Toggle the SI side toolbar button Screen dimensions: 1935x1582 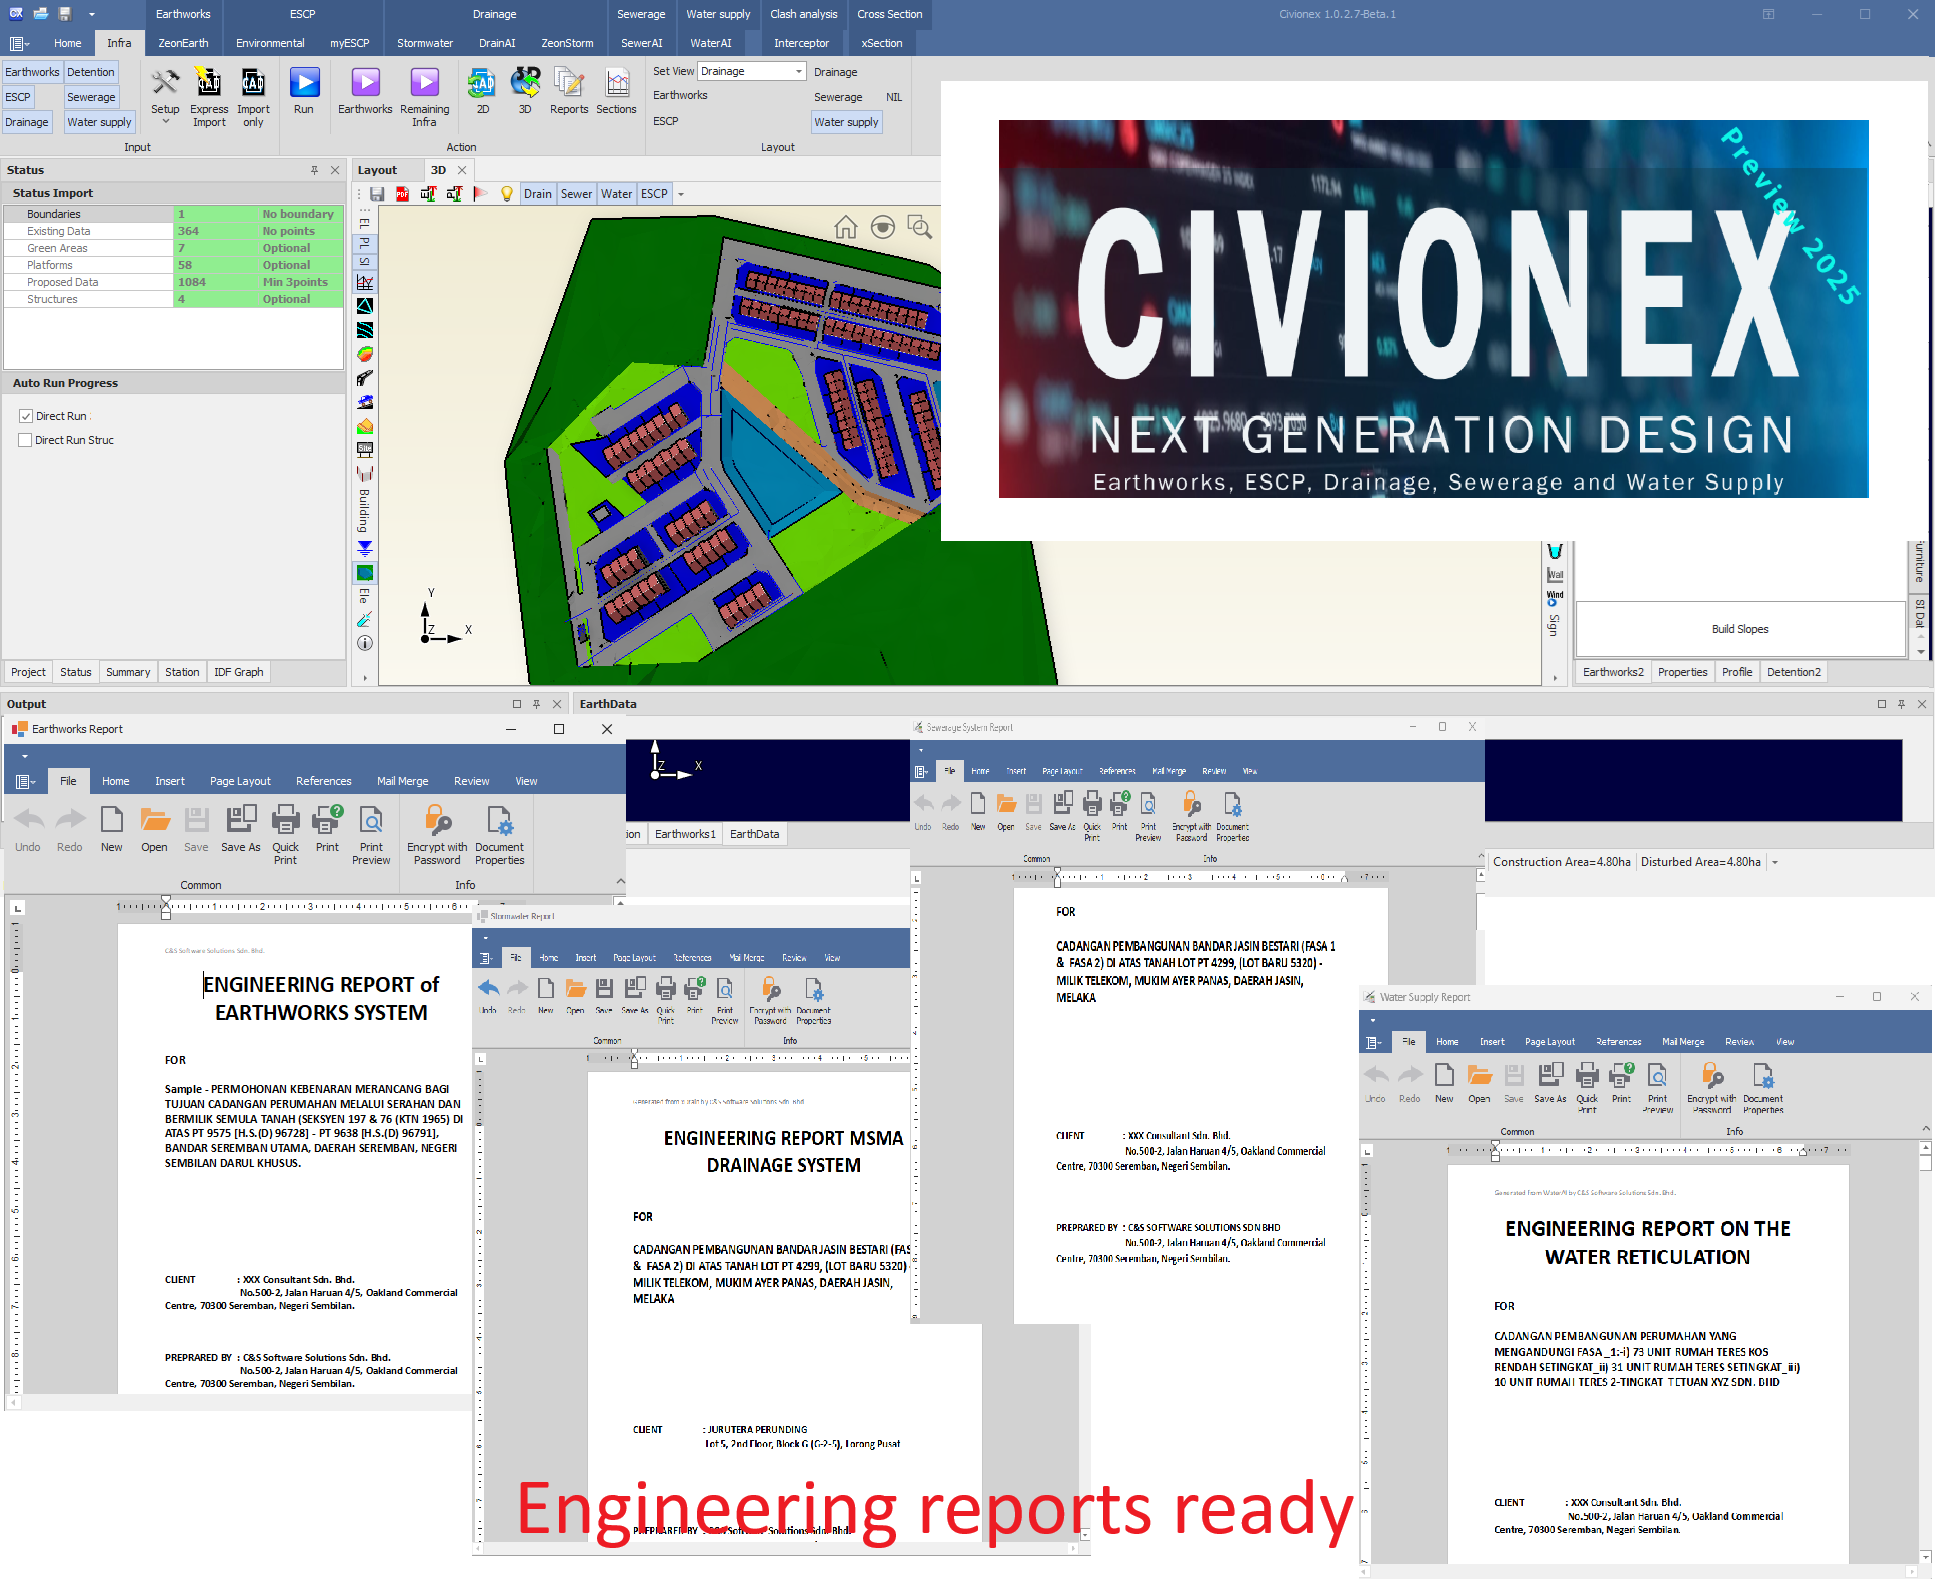365,261
